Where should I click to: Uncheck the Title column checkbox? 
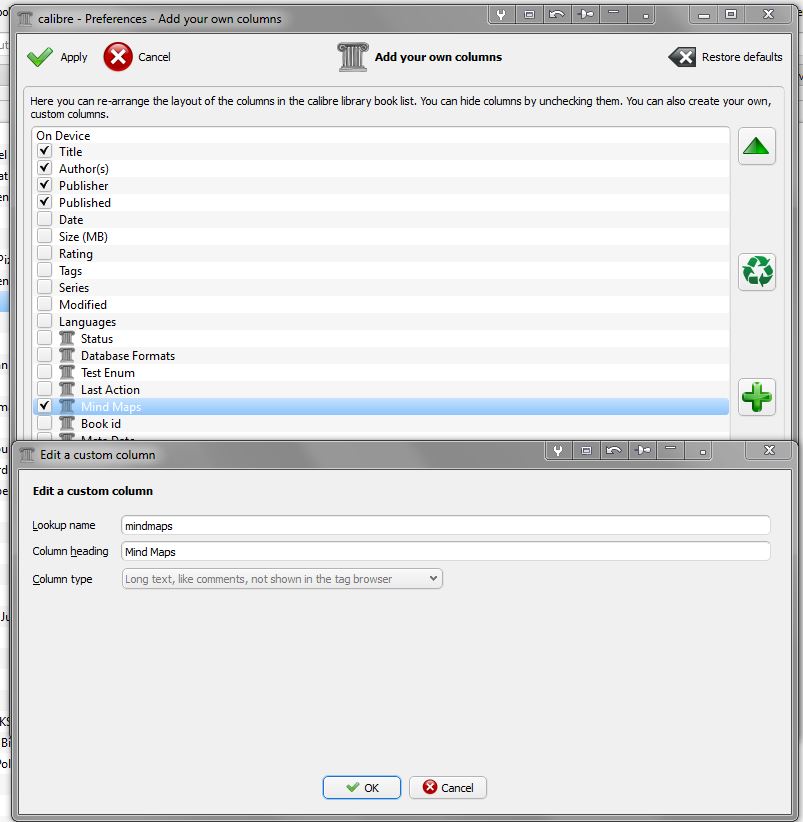45,151
